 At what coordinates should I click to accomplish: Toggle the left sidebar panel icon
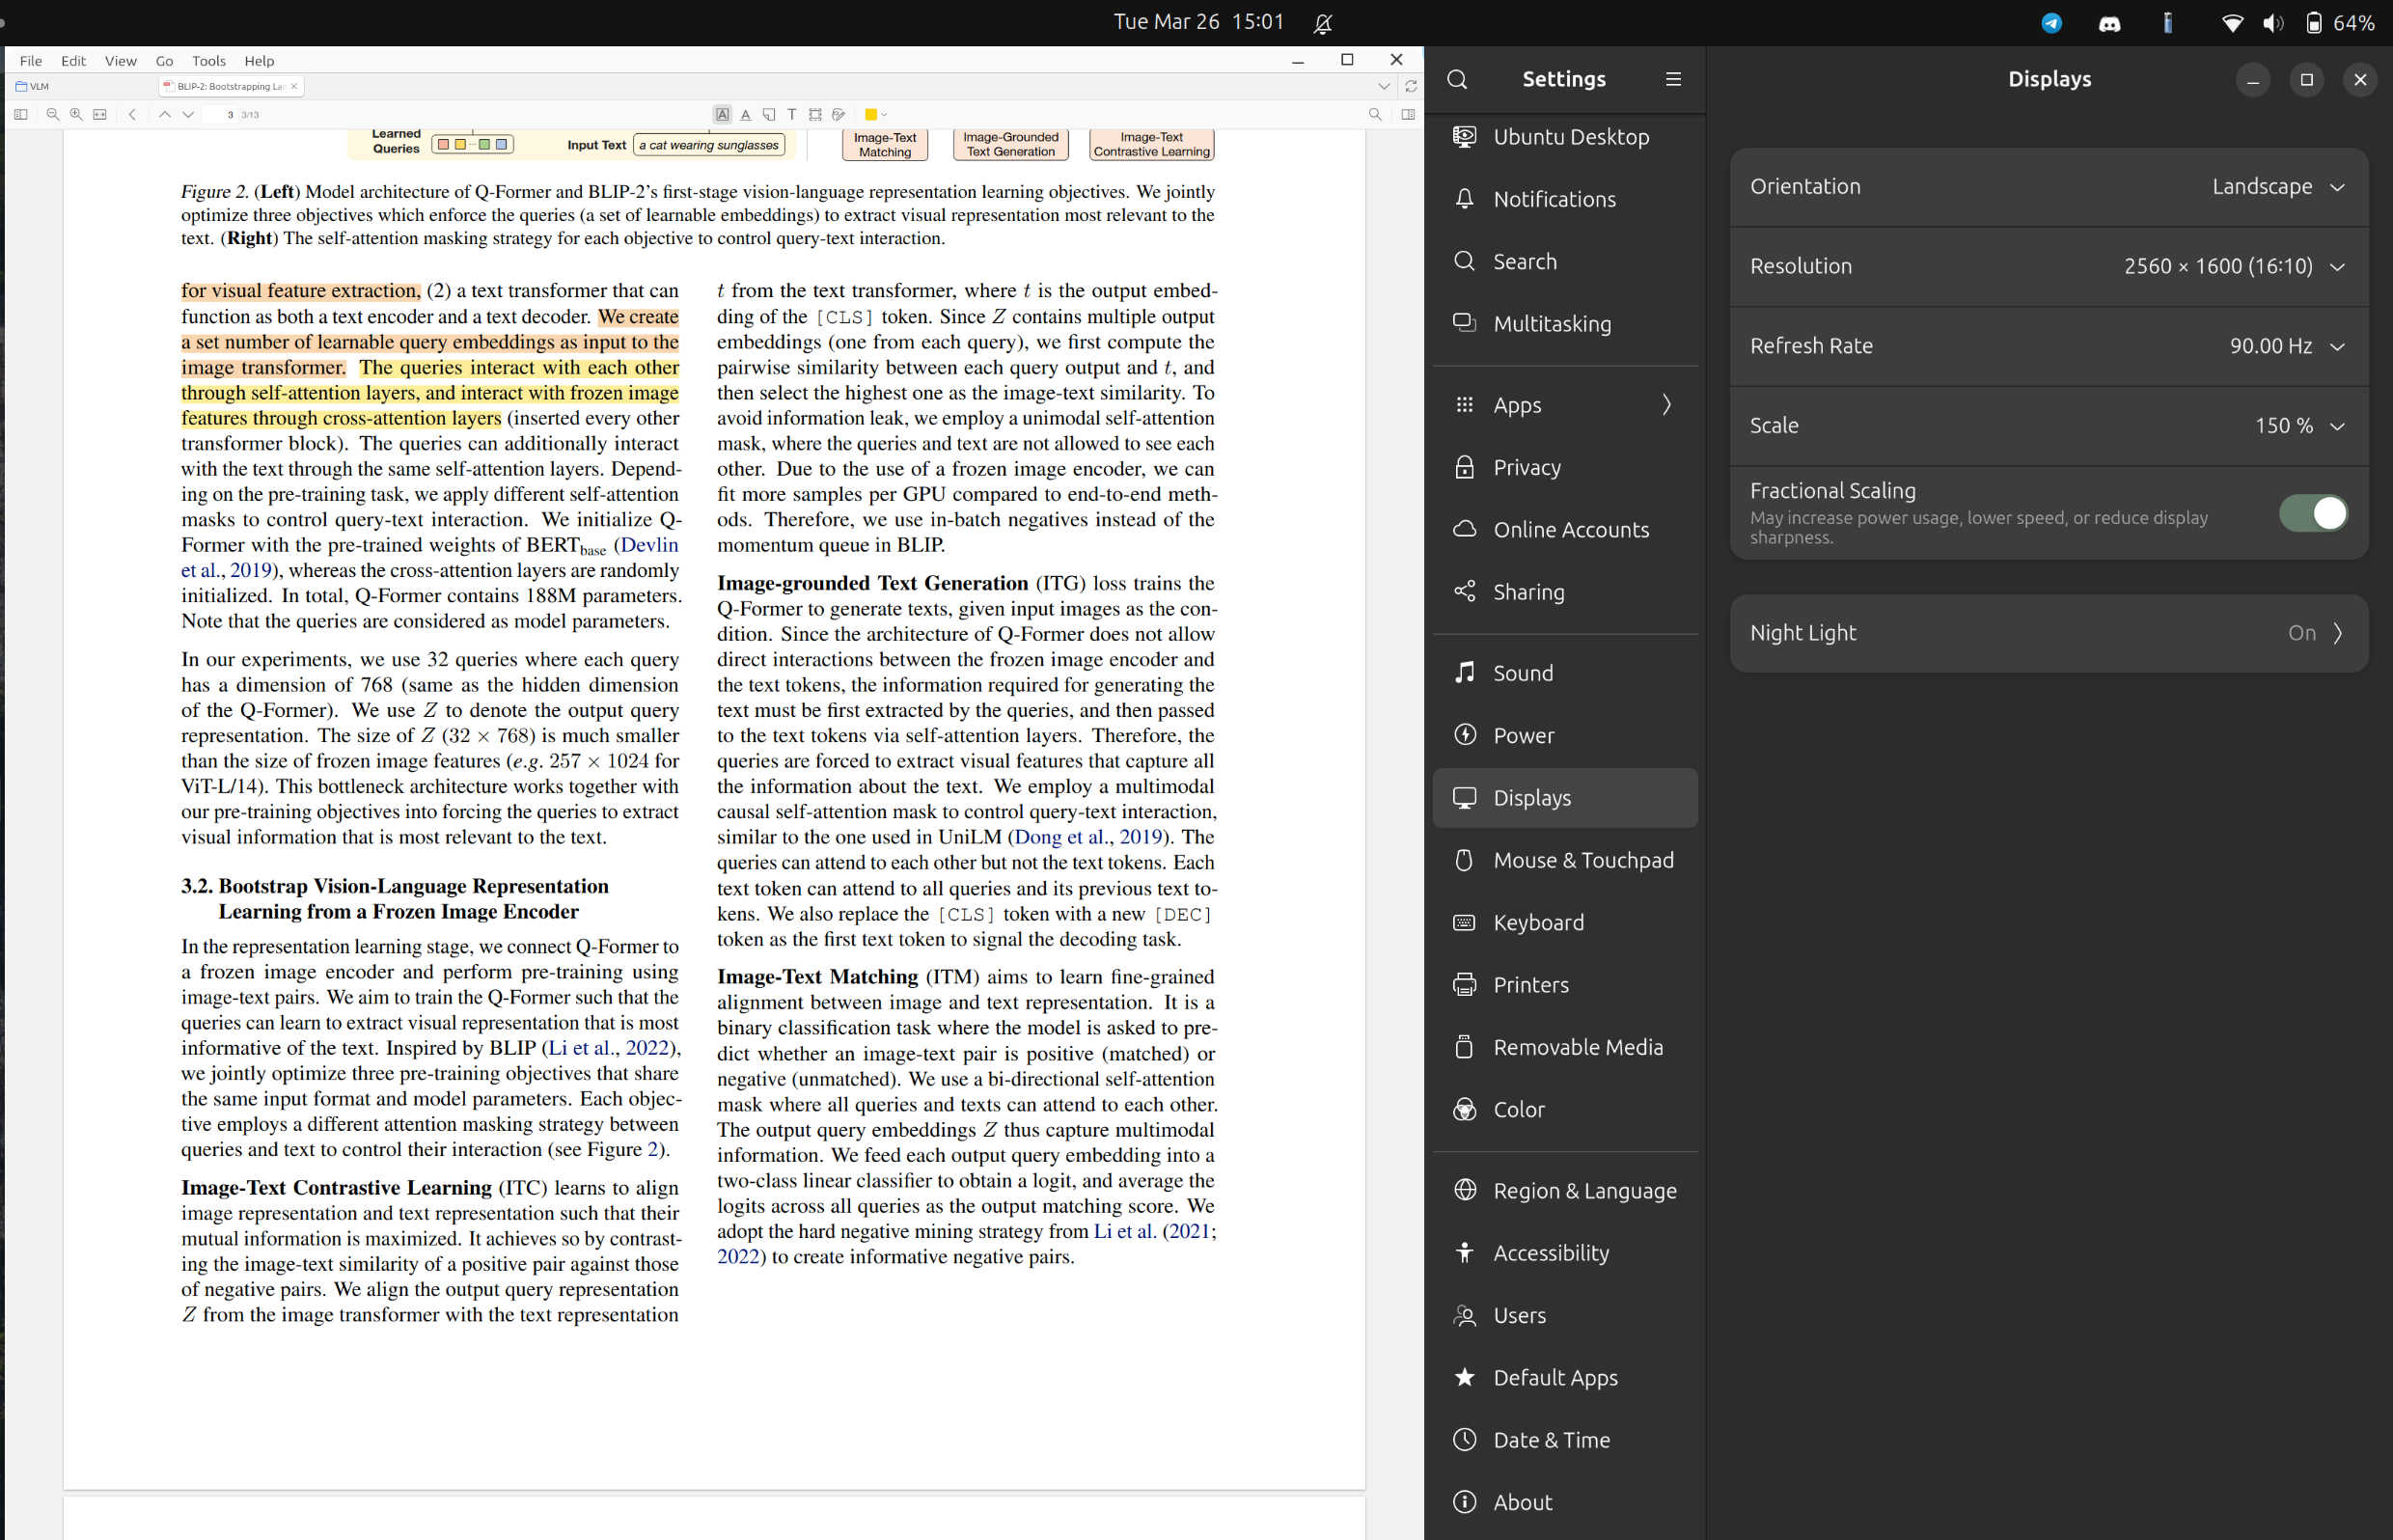click(x=20, y=114)
